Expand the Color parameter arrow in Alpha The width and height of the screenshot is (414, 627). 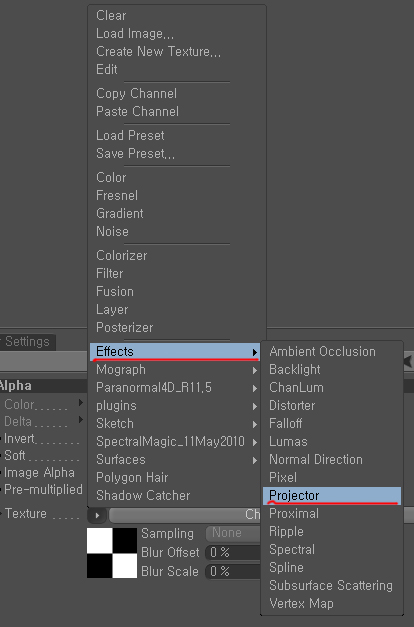pos(81,403)
